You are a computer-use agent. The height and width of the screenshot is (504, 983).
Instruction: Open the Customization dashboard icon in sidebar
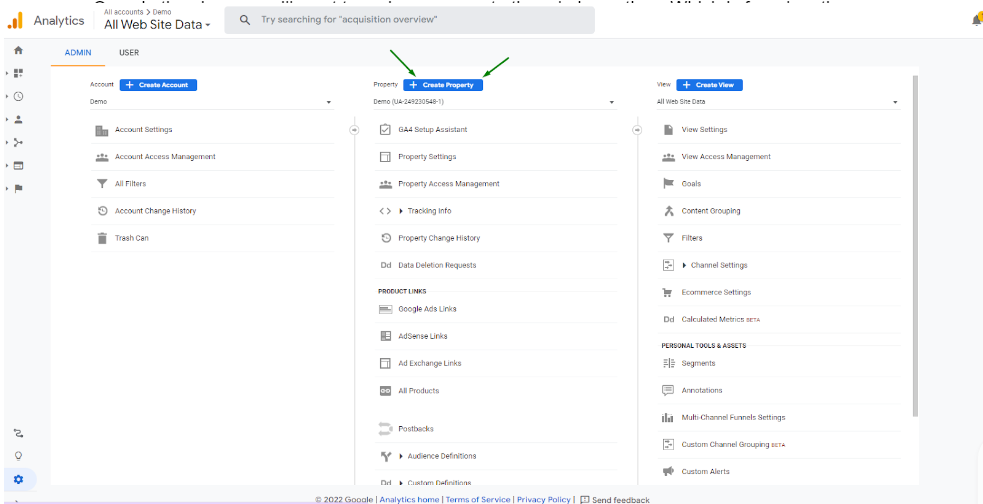(18, 73)
